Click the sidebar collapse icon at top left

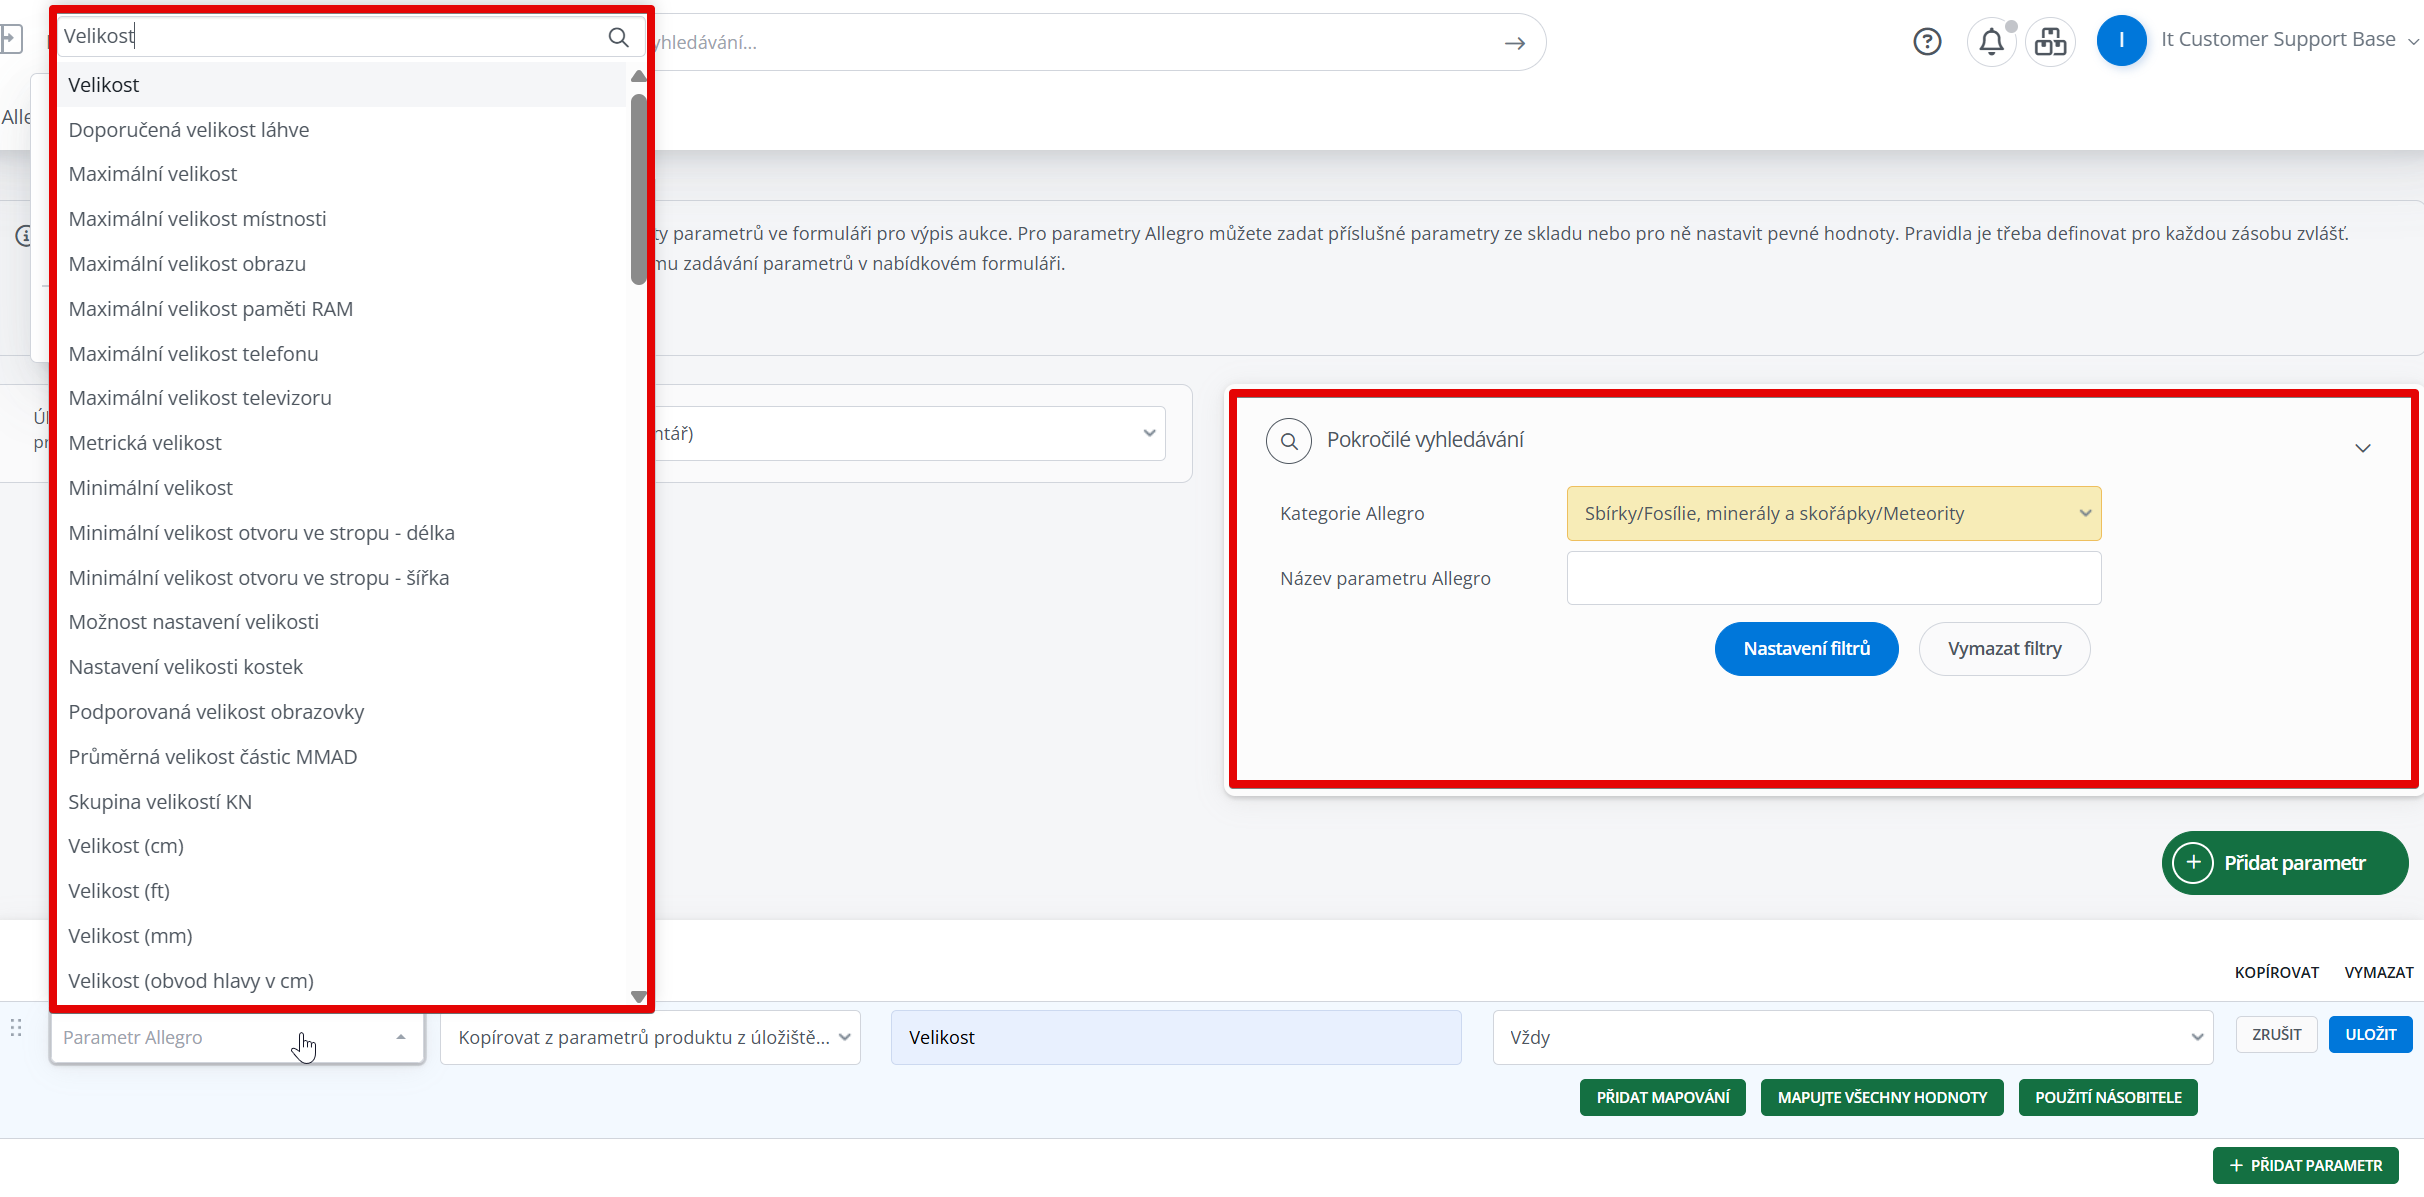pos(11,40)
